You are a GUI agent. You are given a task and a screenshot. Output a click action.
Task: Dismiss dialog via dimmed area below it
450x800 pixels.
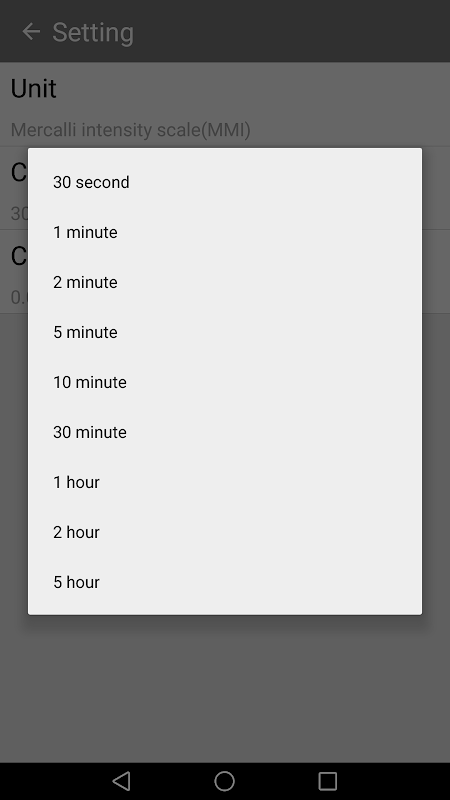point(224,689)
